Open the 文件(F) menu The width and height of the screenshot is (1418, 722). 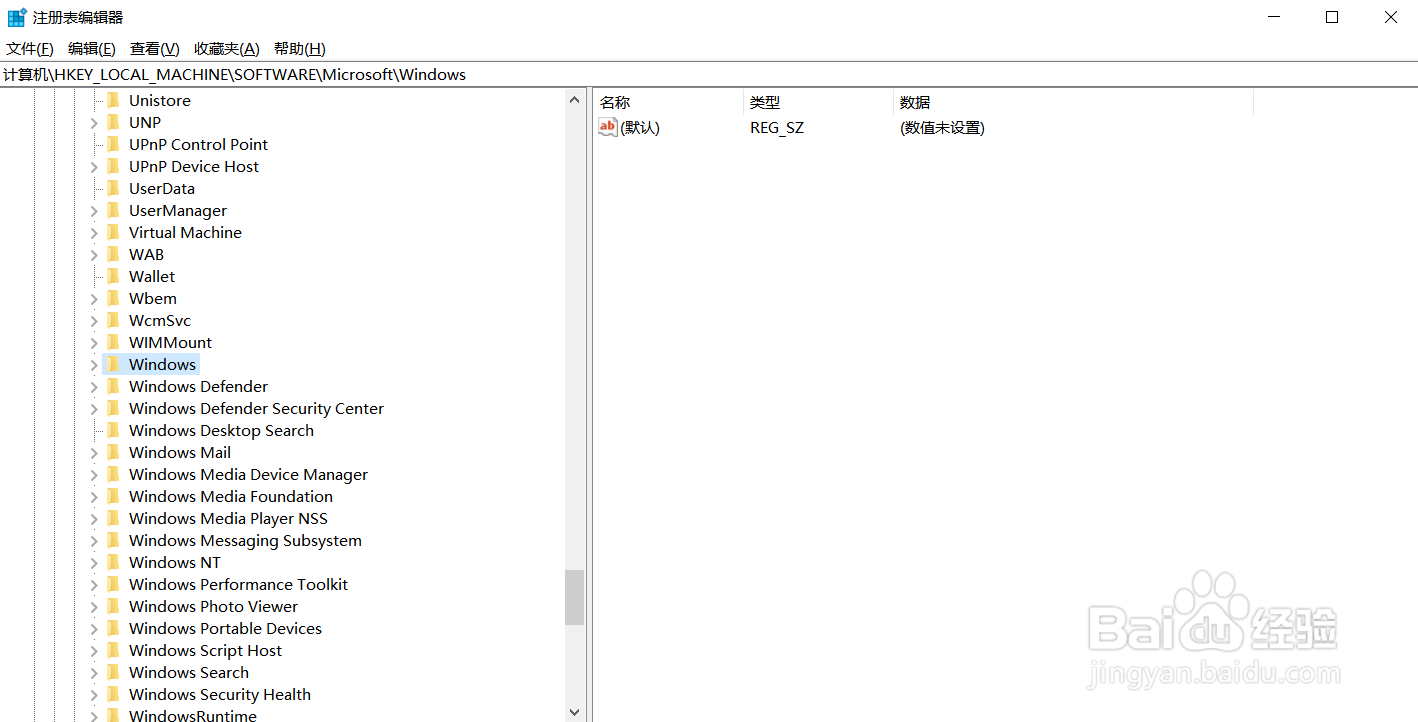pyautogui.click(x=30, y=49)
